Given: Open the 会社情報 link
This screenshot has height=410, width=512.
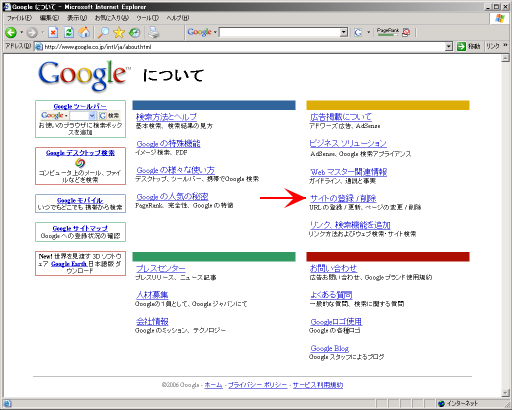Looking at the screenshot, I should [x=152, y=321].
